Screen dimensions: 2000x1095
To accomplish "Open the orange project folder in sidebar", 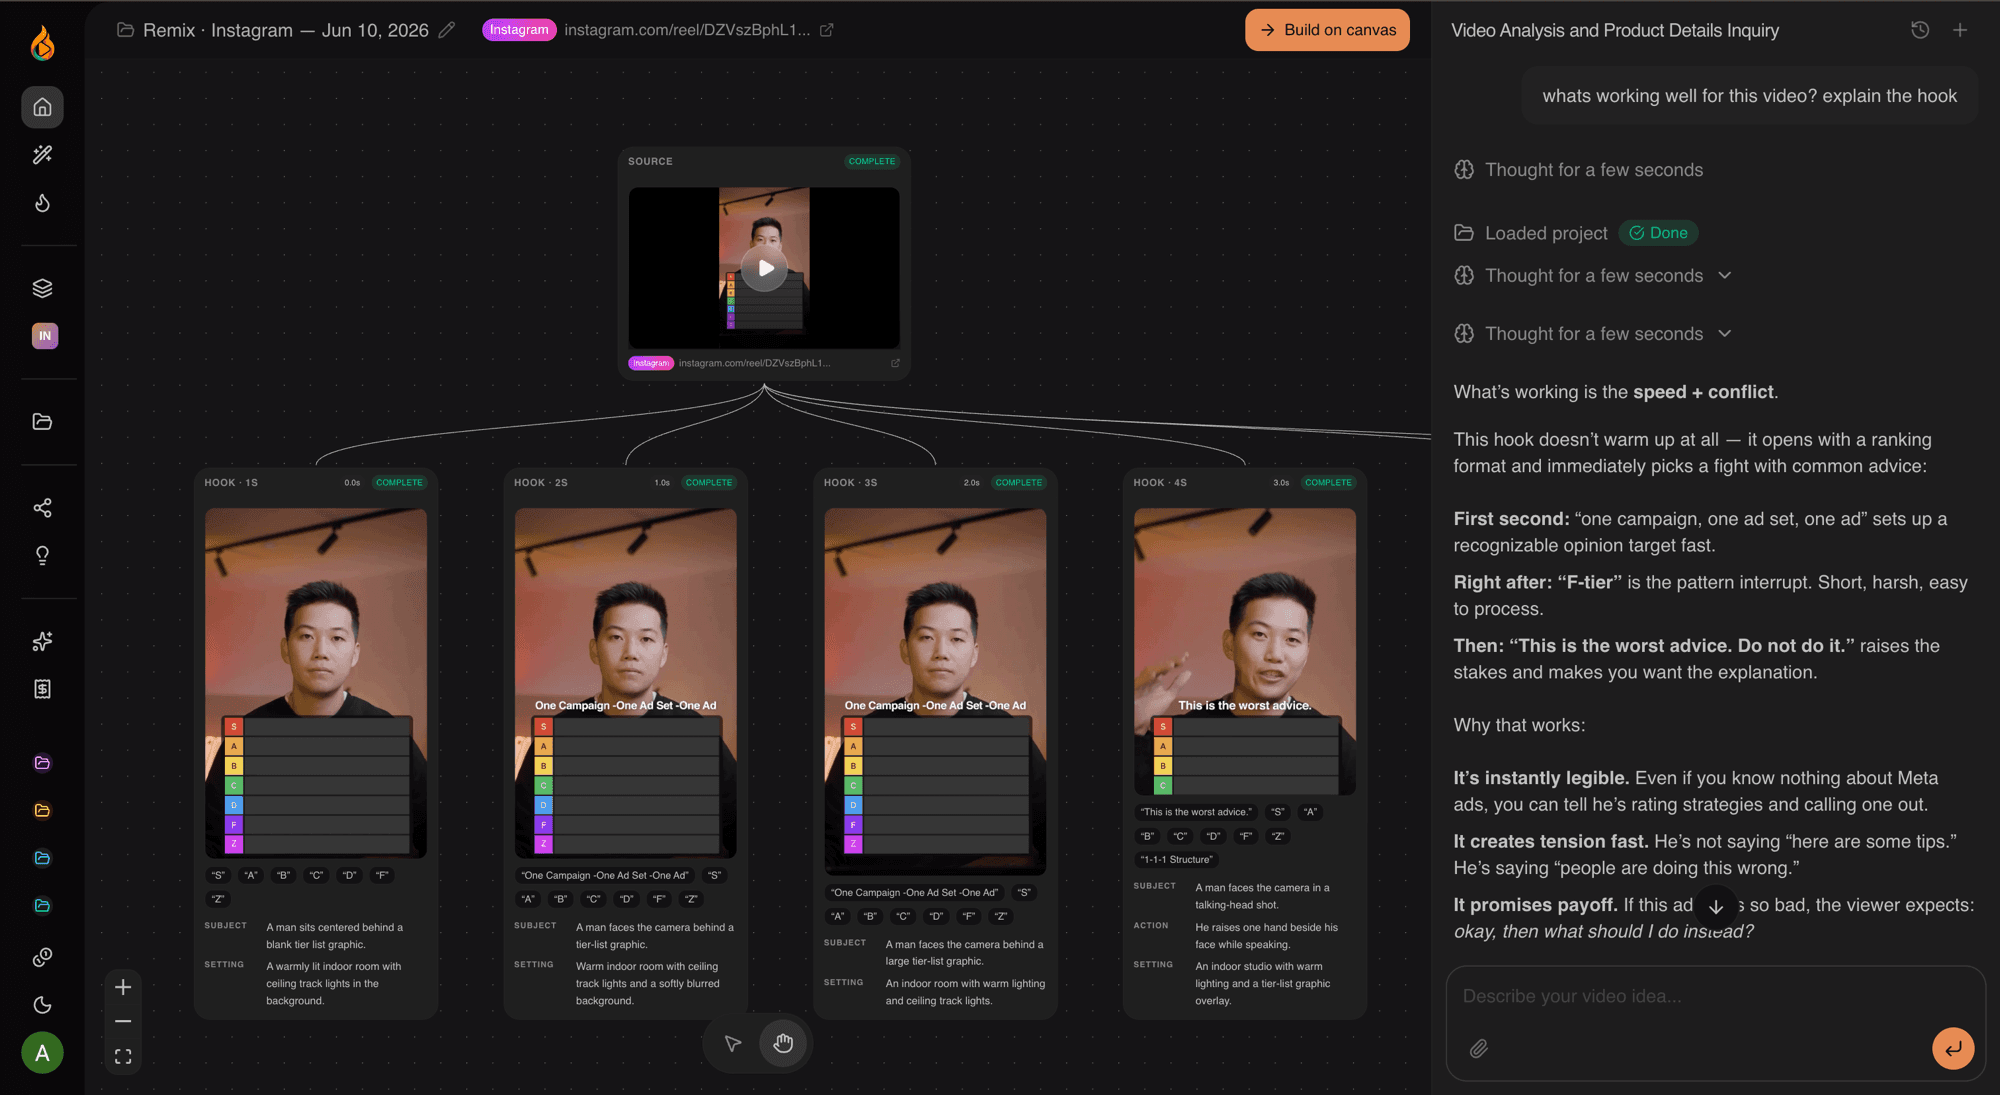I will tap(42, 810).
